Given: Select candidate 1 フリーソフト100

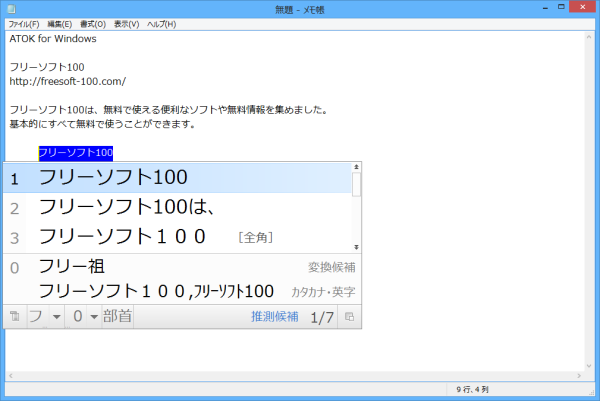Looking at the screenshot, I should [177, 178].
